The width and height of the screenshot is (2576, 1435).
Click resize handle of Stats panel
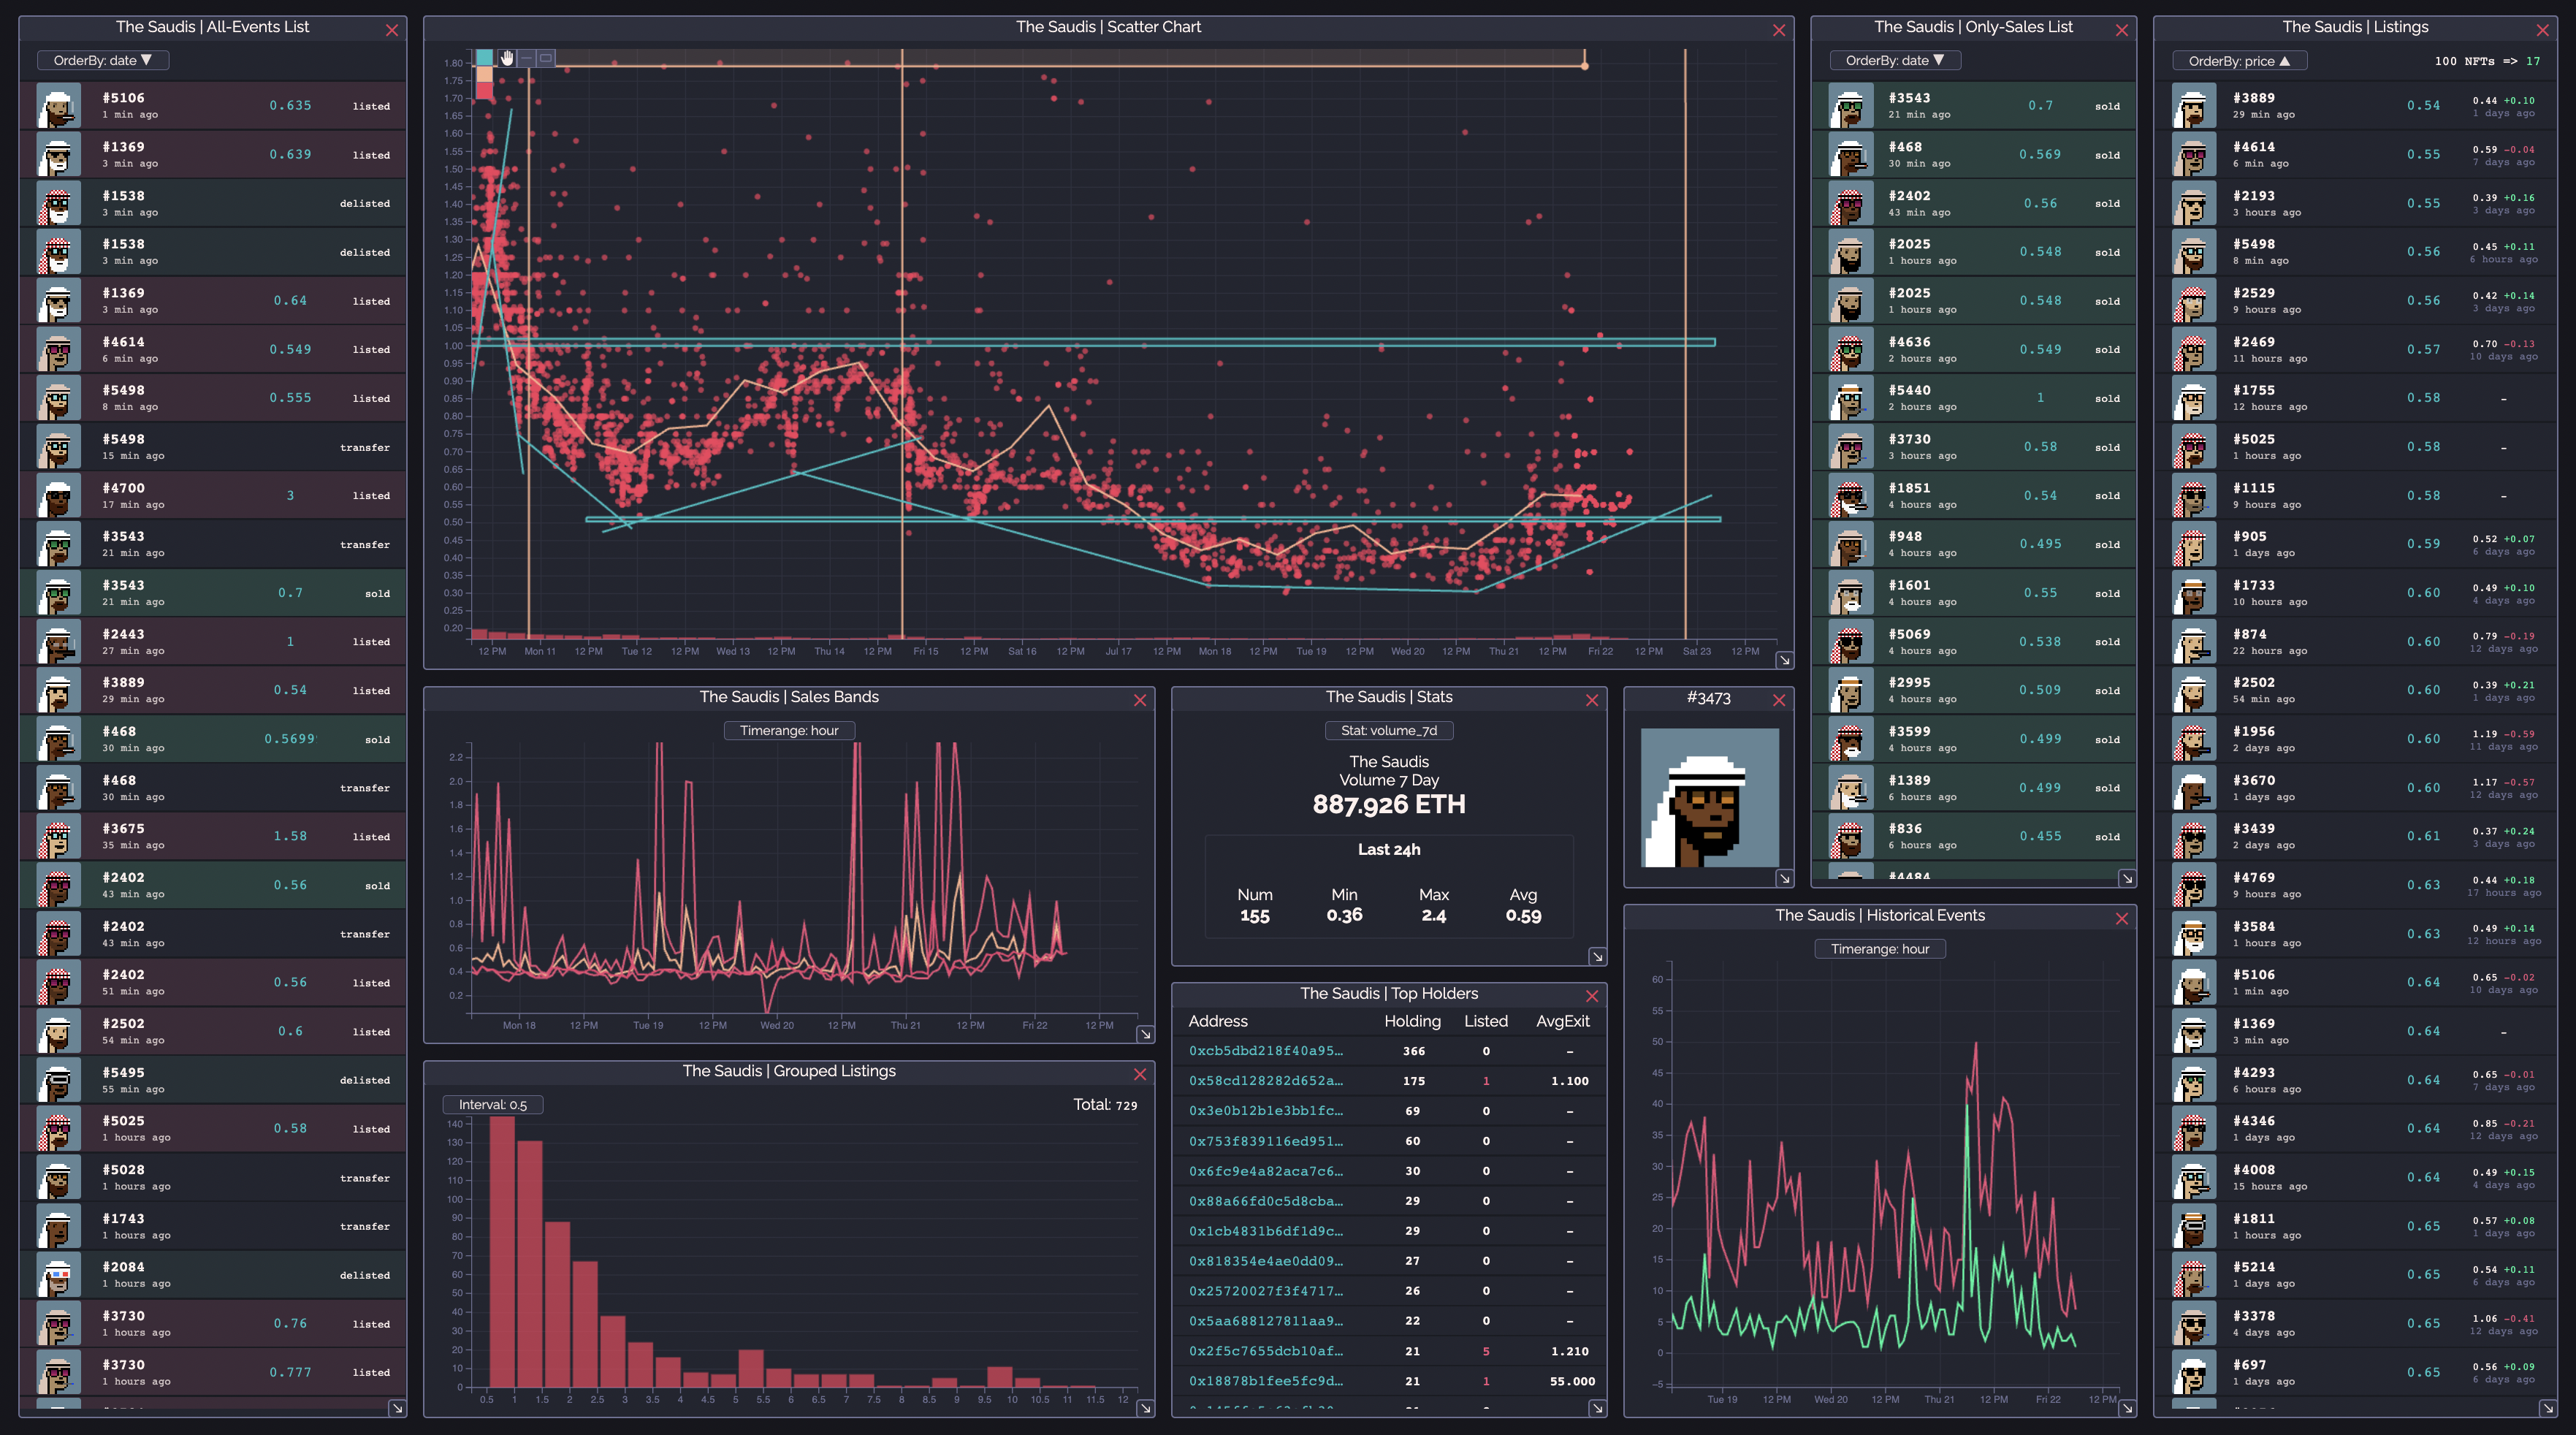tap(1598, 957)
